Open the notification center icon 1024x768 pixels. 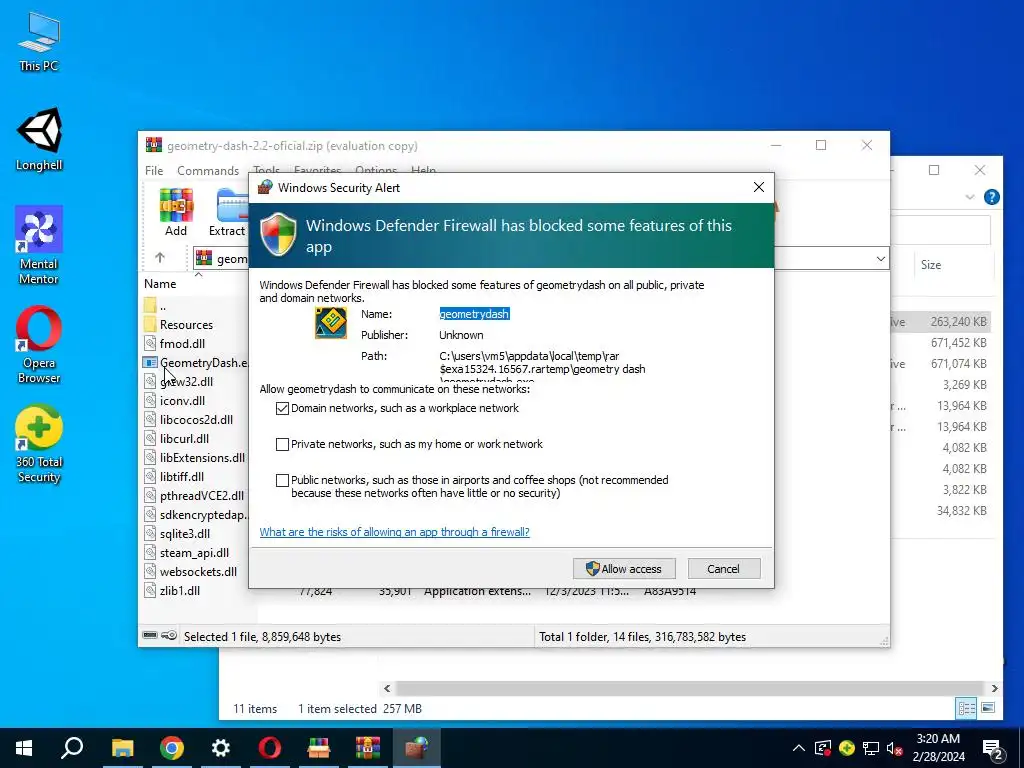click(x=993, y=748)
